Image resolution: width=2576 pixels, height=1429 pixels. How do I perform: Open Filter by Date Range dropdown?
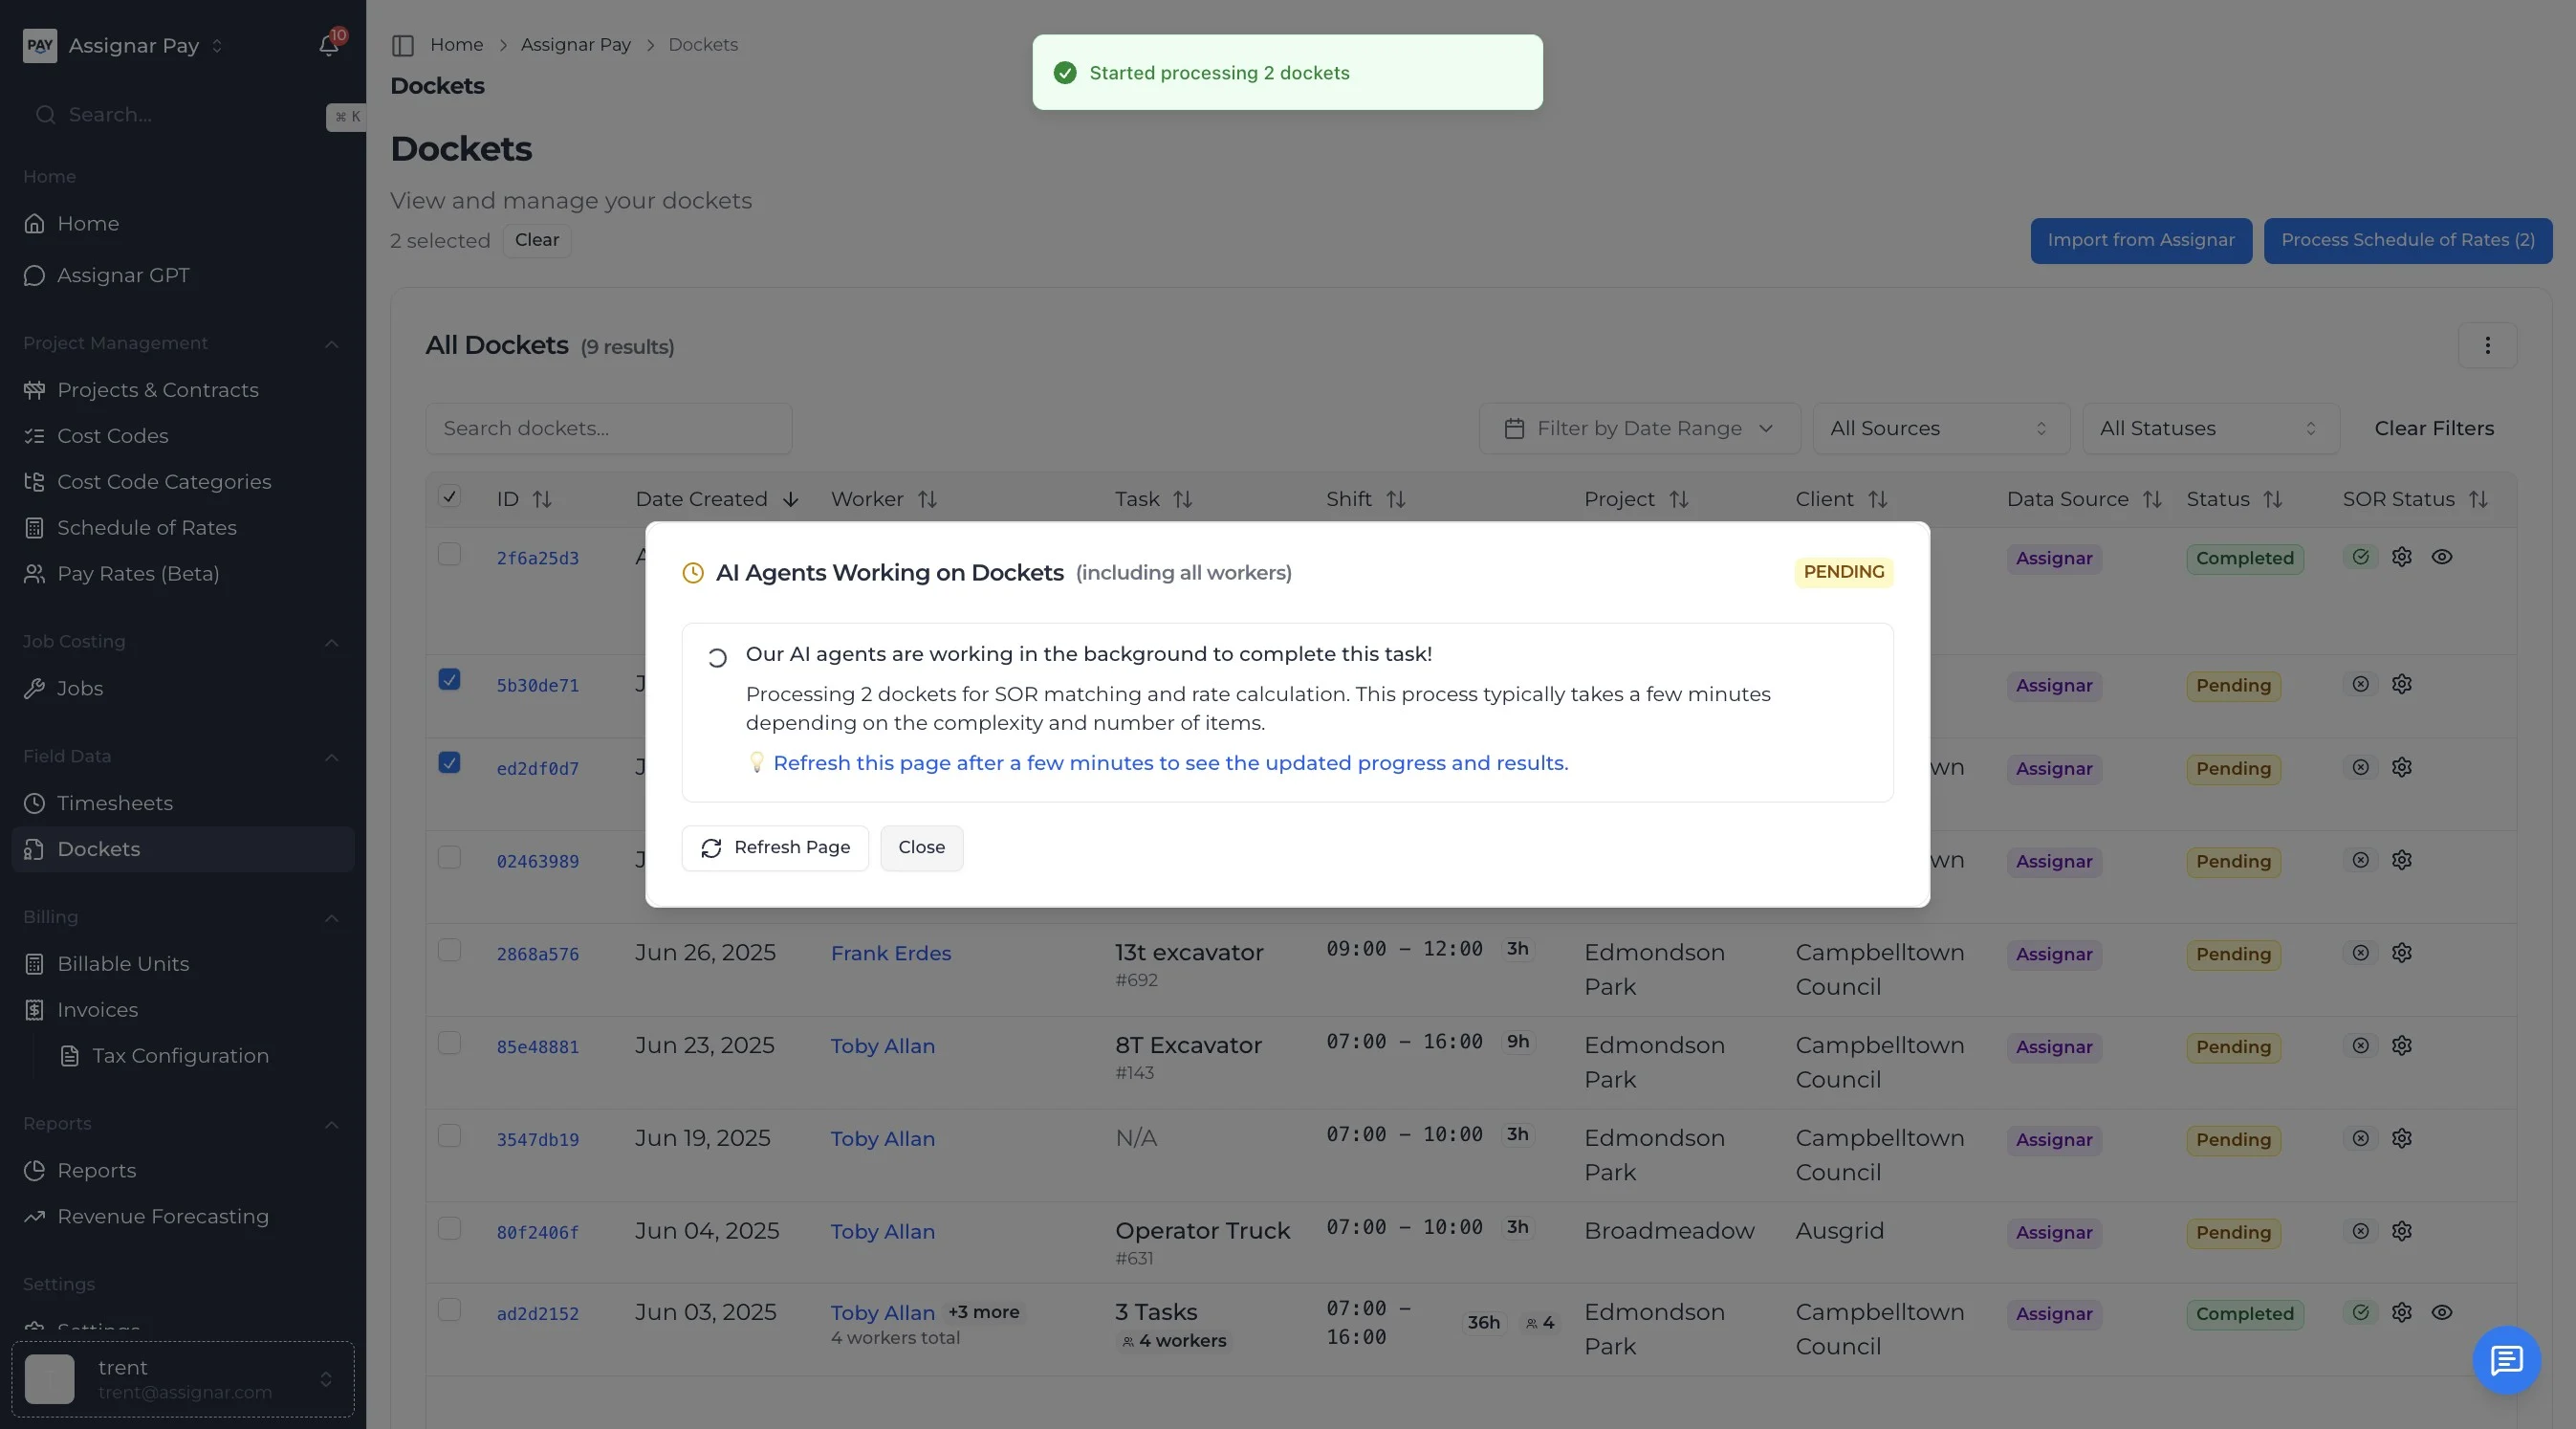(1639, 428)
